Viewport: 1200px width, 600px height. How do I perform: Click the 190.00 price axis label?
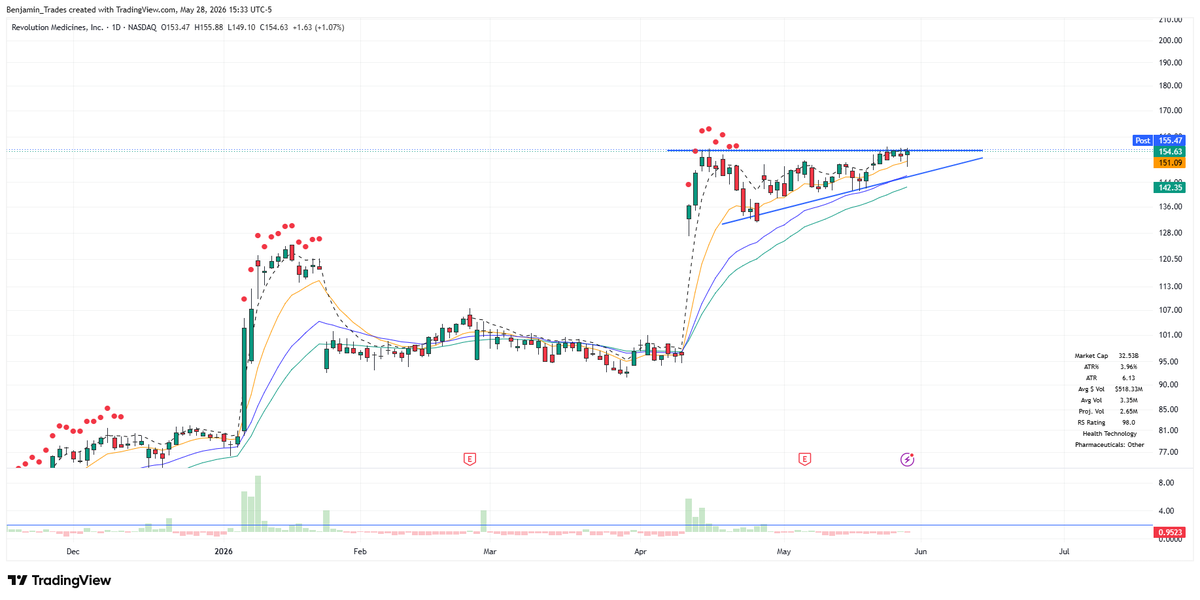[1171, 63]
